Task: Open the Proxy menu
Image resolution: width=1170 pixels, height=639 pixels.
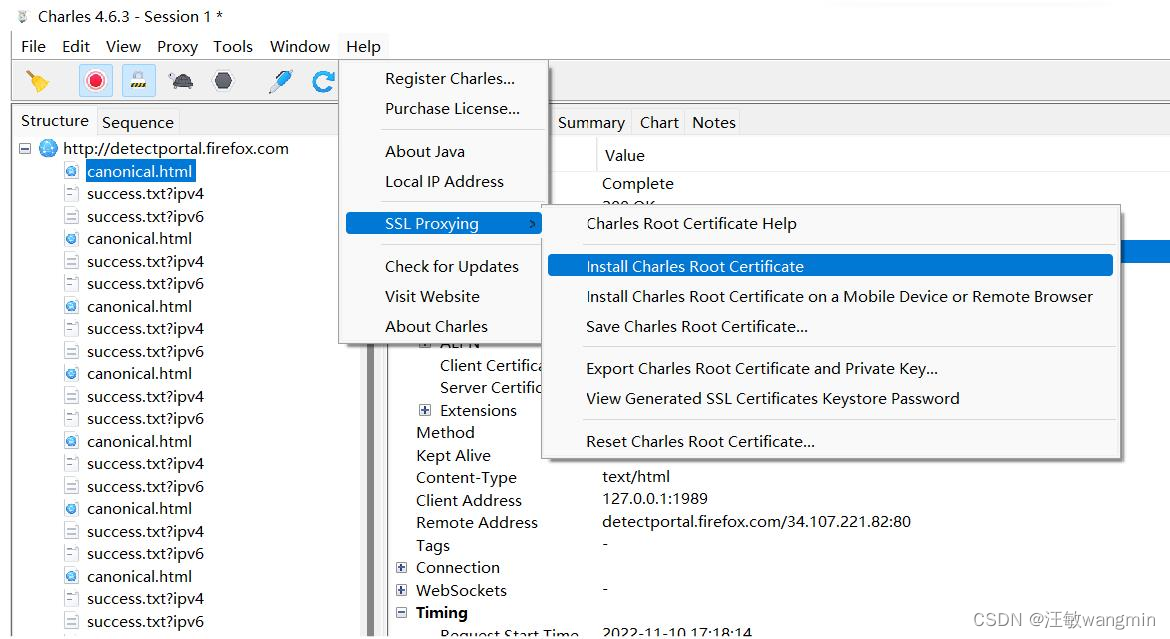Action: pyautogui.click(x=177, y=46)
